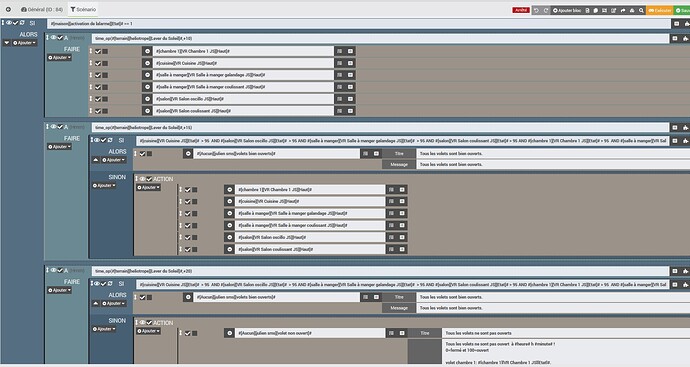Viewport: 690px width, 367px height.
Task: Open the Général (ID : 84) tab
Action: click(x=42, y=9)
